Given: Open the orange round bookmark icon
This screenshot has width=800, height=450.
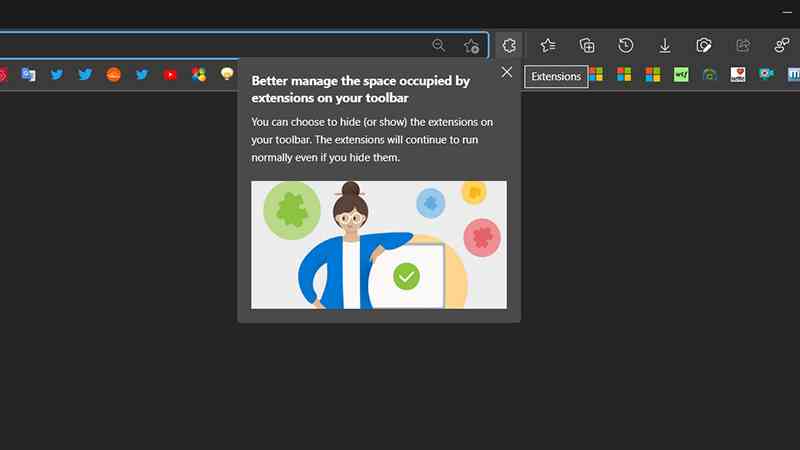Looking at the screenshot, I should pos(113,74).
